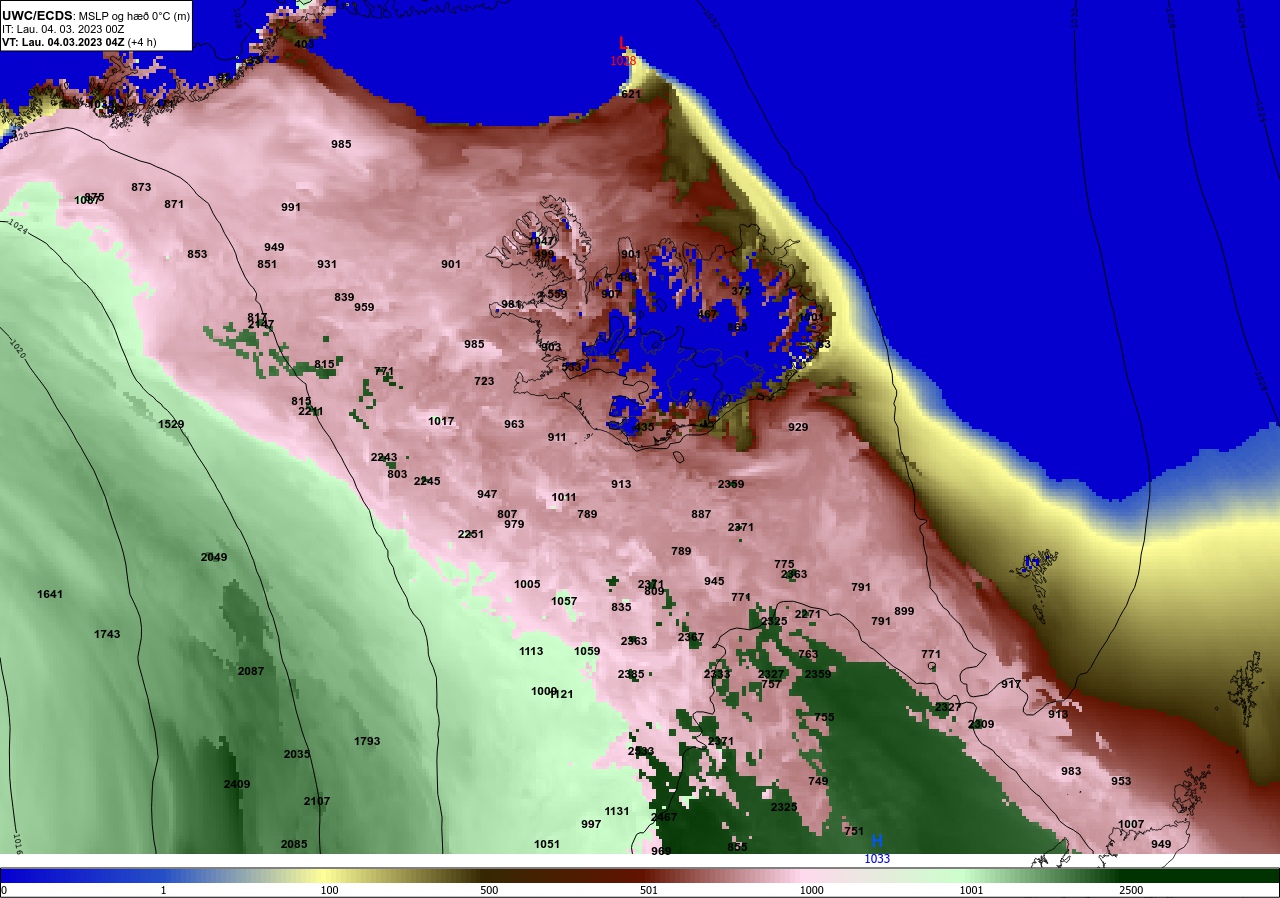This screenshot has height=898, width=1280.
Task: Click the 1011 map value
Action: pyautogui.click(x=564, y=497)
